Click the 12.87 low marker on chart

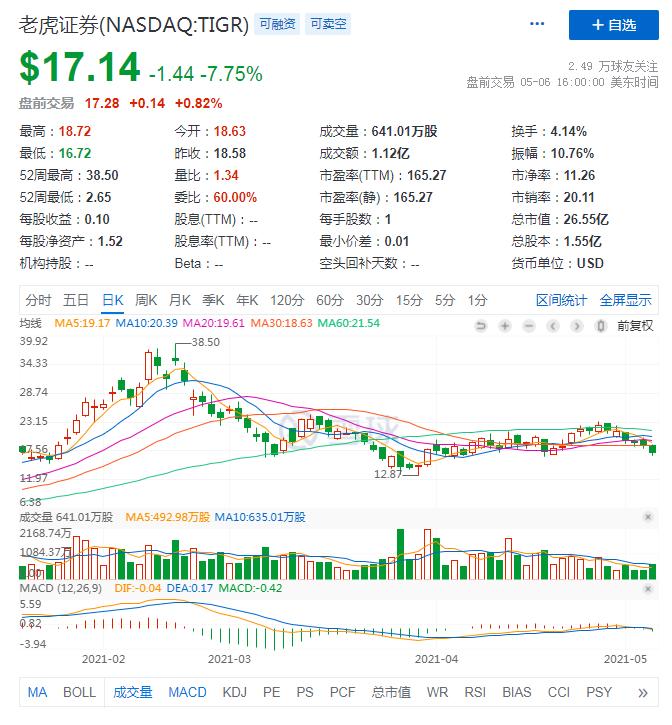coord(388,474)
